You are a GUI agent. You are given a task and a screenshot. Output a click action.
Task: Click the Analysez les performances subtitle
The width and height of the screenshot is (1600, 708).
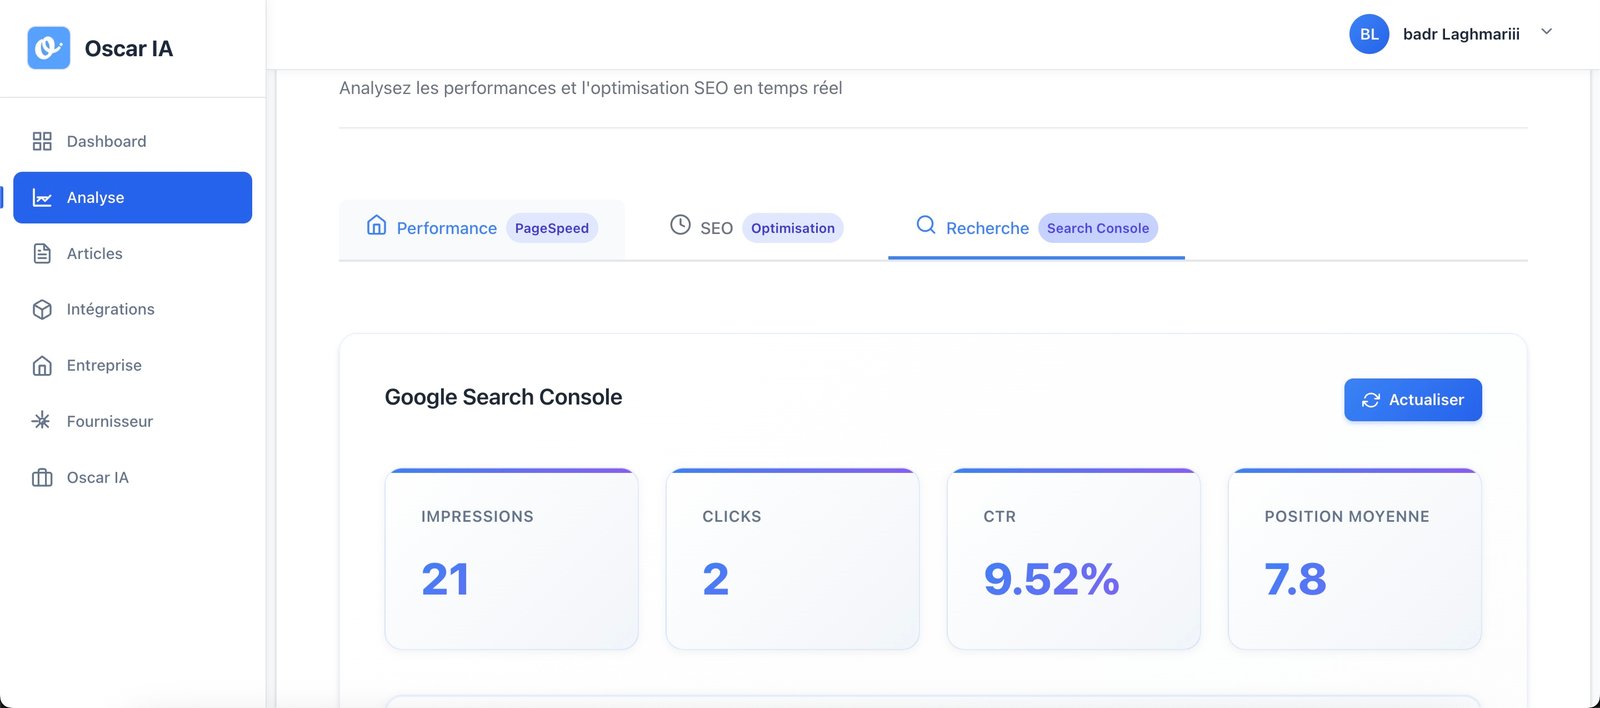(591, 88)
